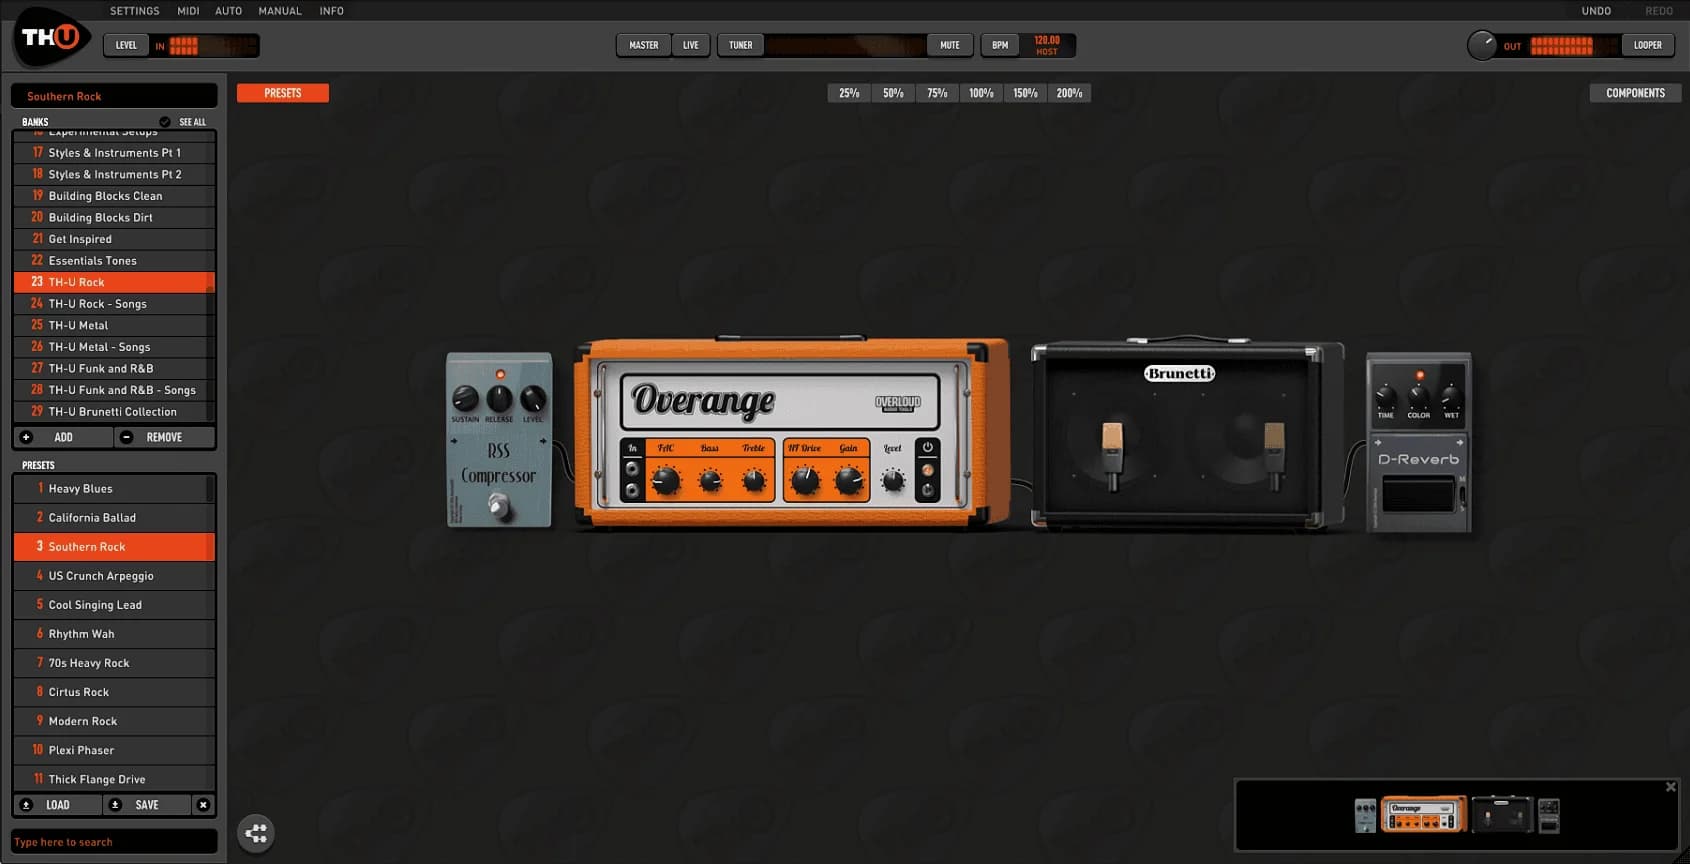Click the THU logo
Viewport: 1690px width, 864px height.
pyautogui.click(x=51, y=38)
